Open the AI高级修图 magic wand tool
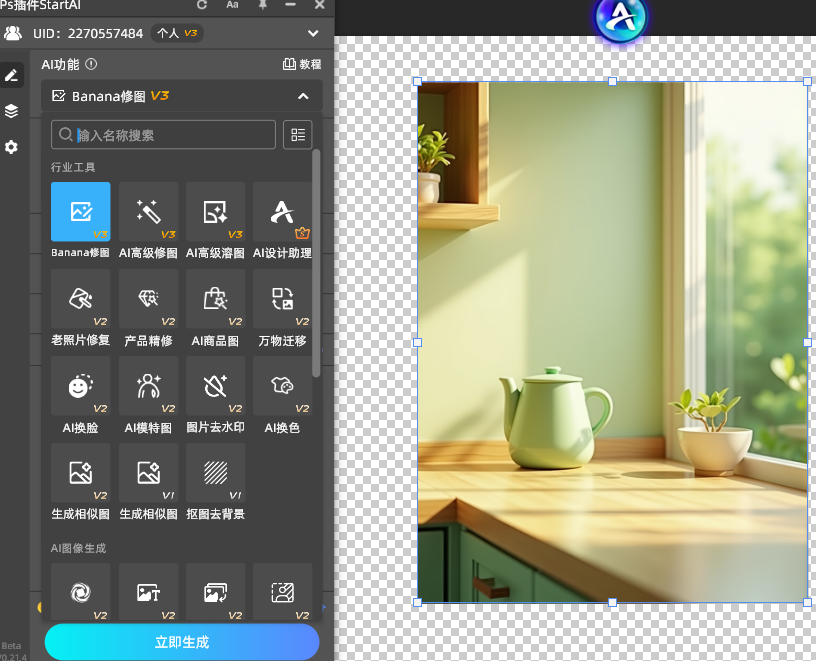This screenshot has width=816, height=661. click(x=148, y=212)
